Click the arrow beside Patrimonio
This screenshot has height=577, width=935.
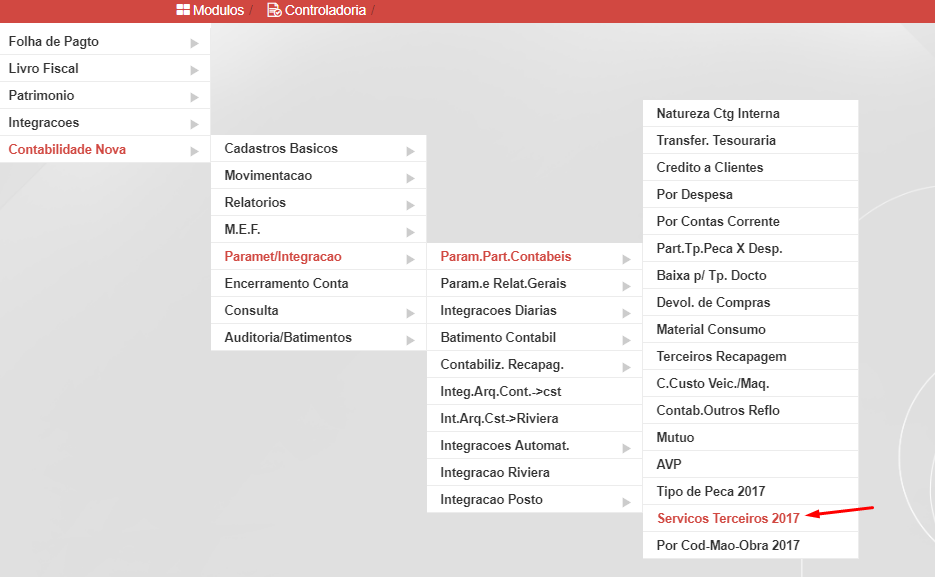tap(194, 97)
